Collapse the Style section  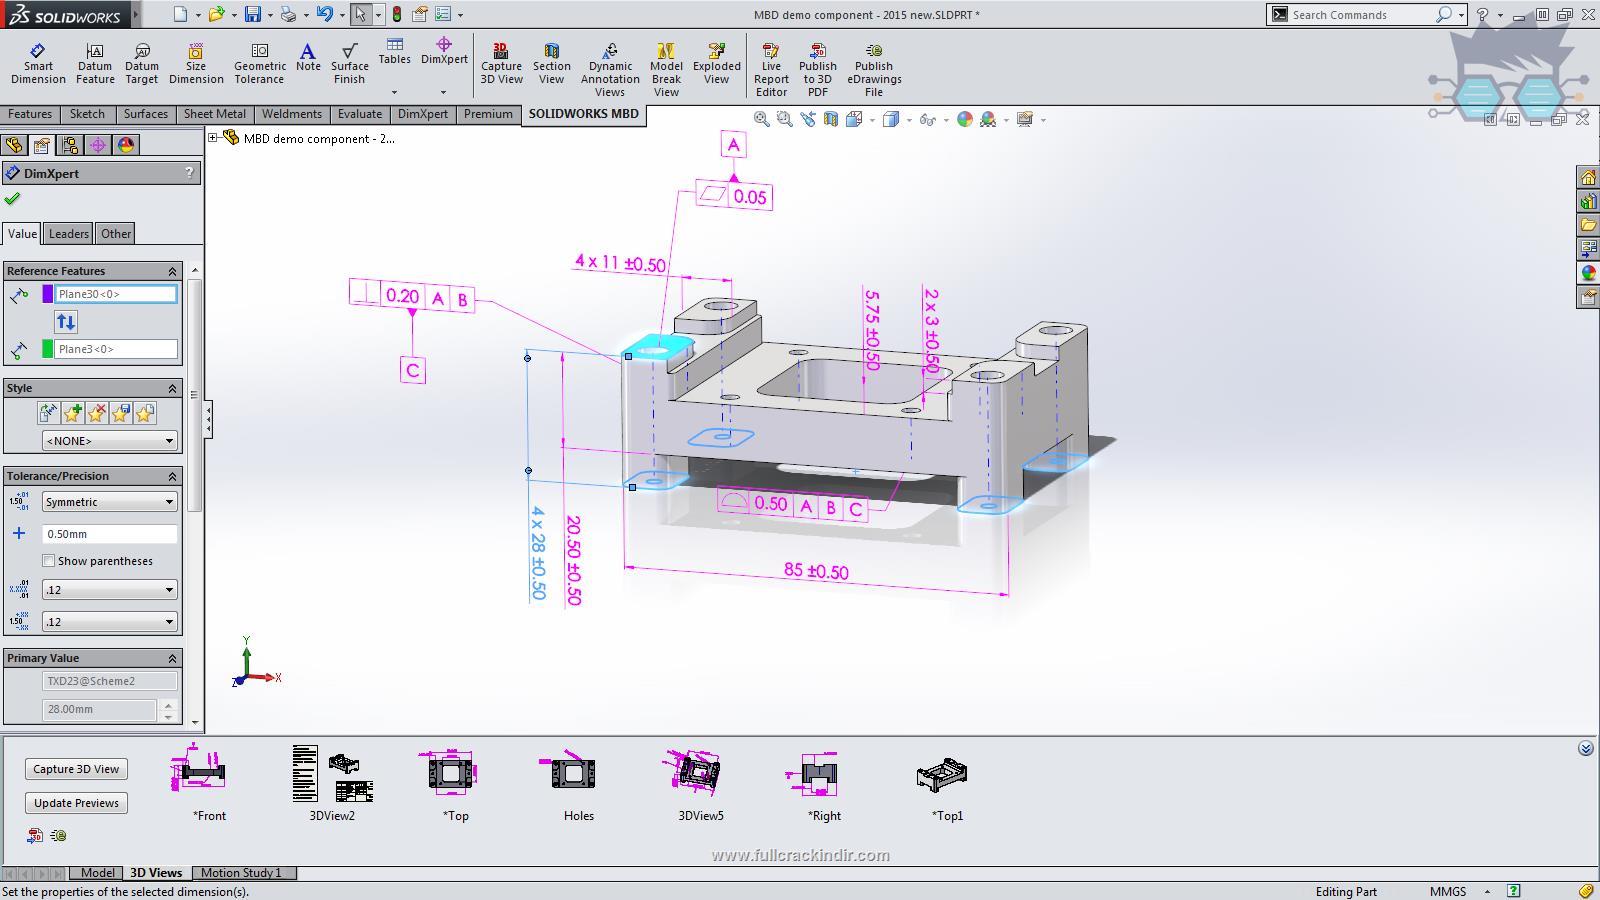(x=172, y=388)
